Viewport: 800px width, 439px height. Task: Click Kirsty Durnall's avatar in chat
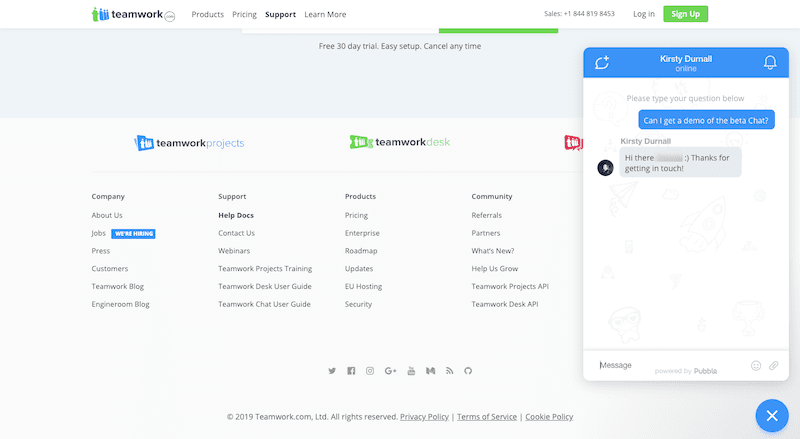(x=606, y=167)
